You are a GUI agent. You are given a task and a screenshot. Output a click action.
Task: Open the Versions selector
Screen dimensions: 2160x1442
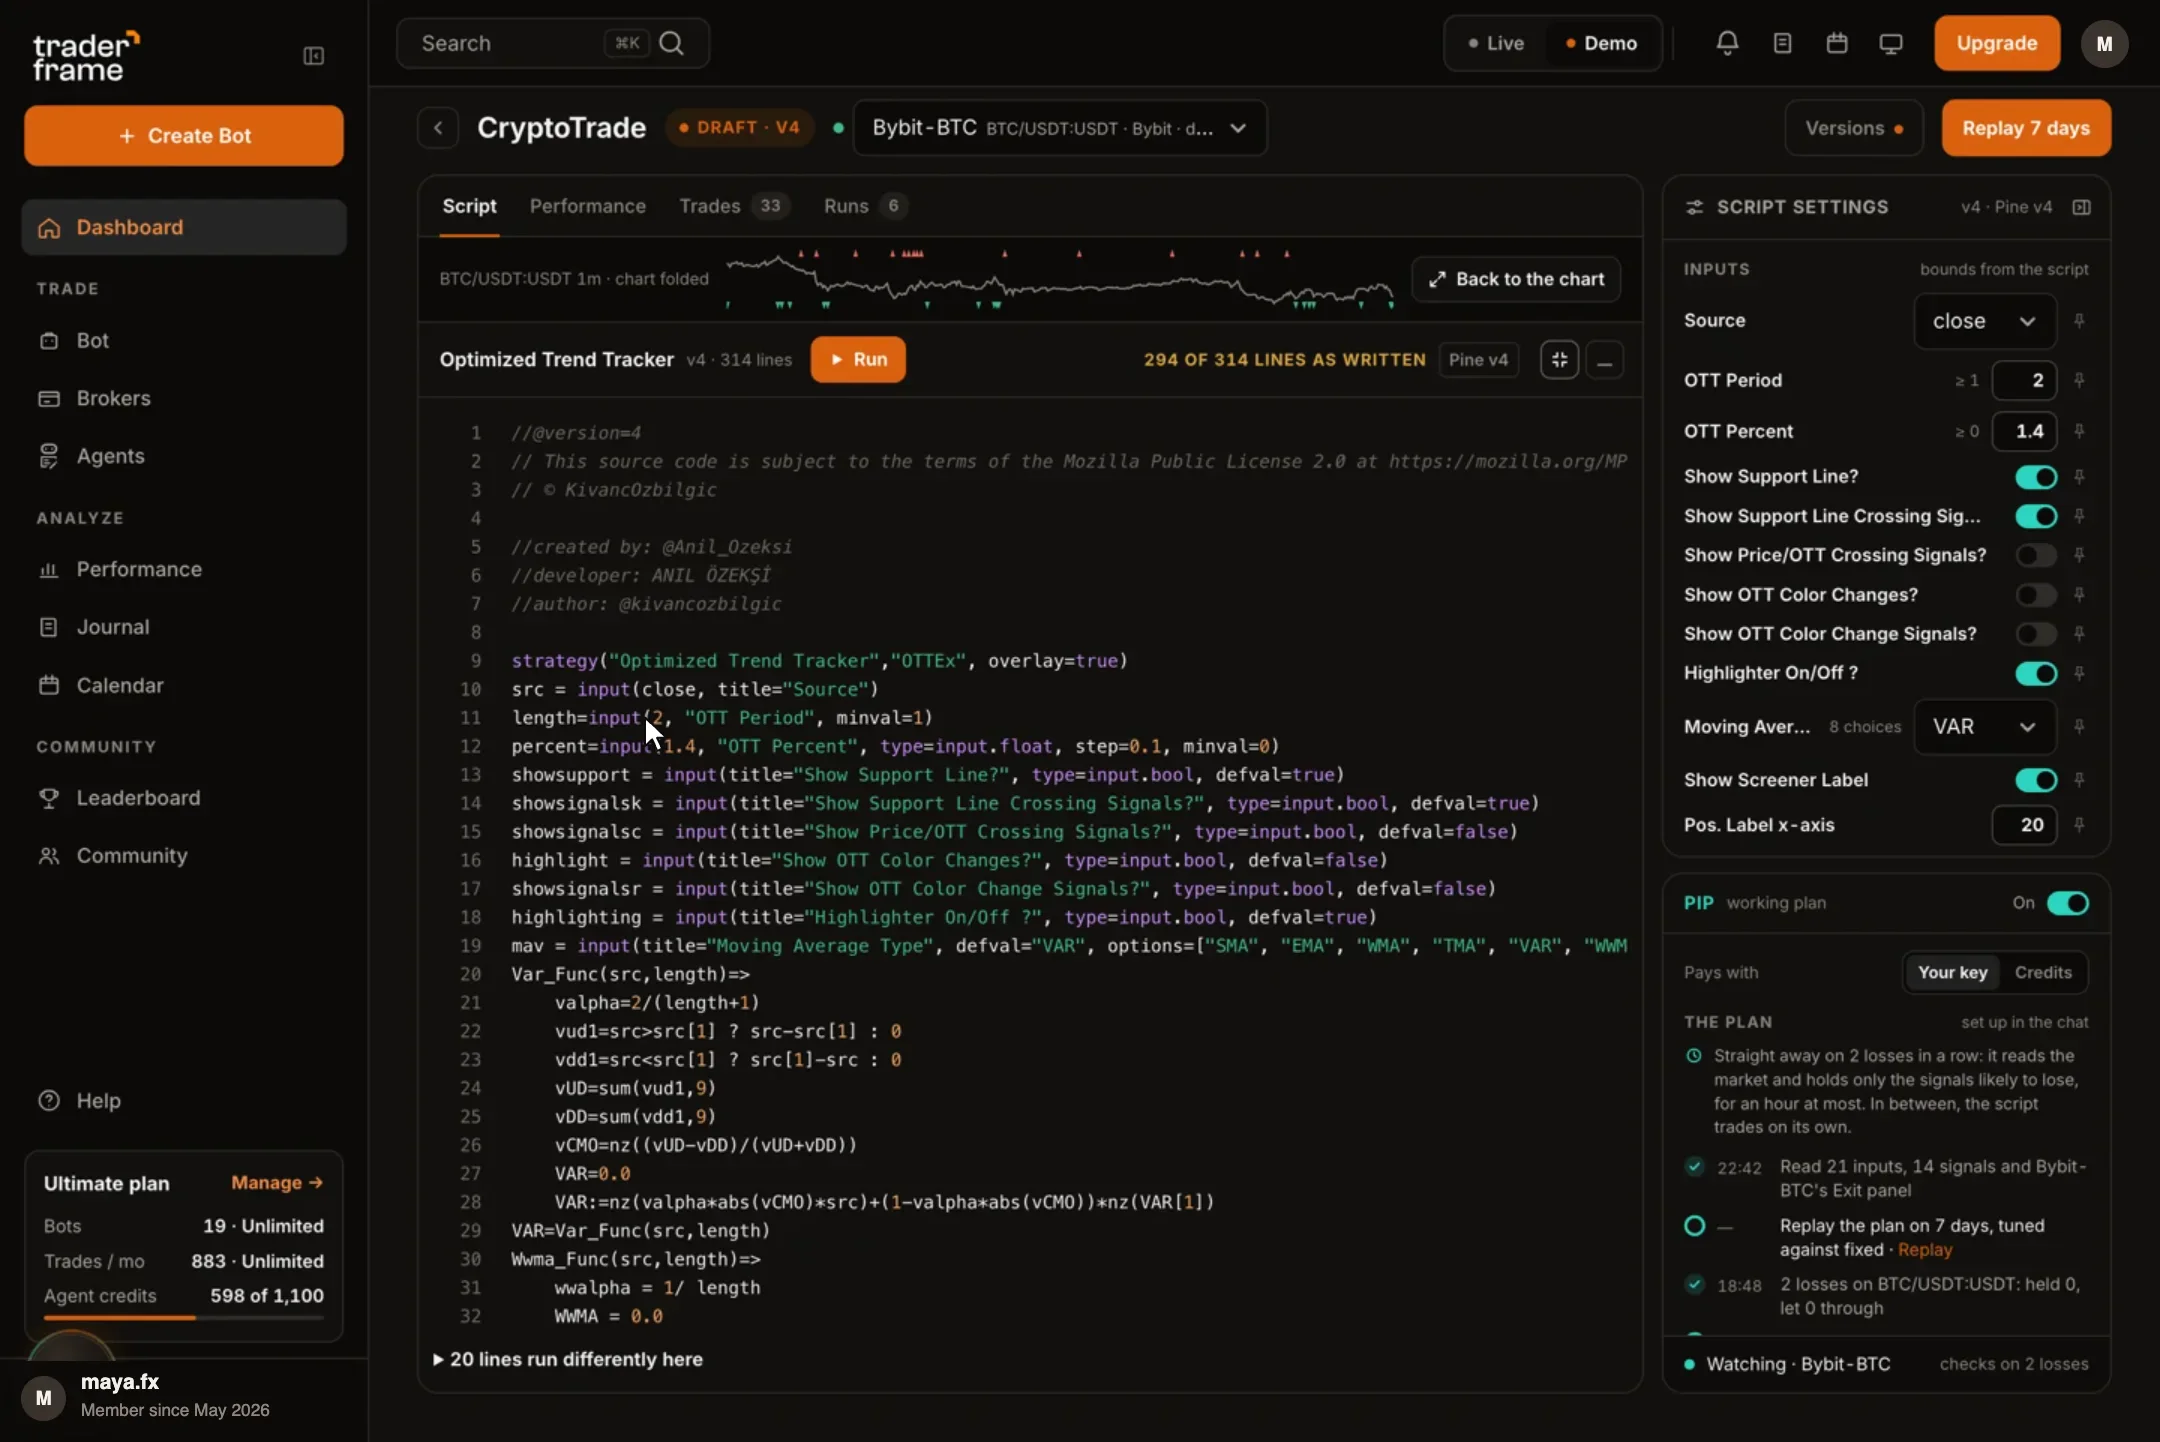(x=1853, y=128)
